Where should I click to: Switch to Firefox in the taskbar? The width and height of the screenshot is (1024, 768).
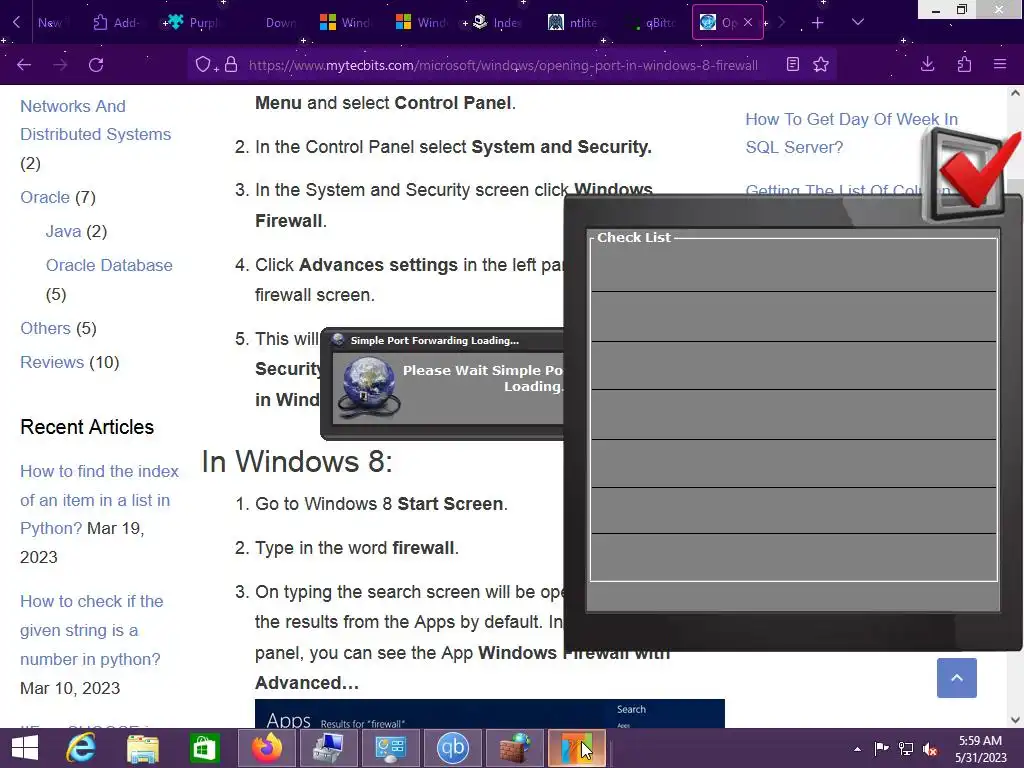pyautogui.click(x=266, y=748)
